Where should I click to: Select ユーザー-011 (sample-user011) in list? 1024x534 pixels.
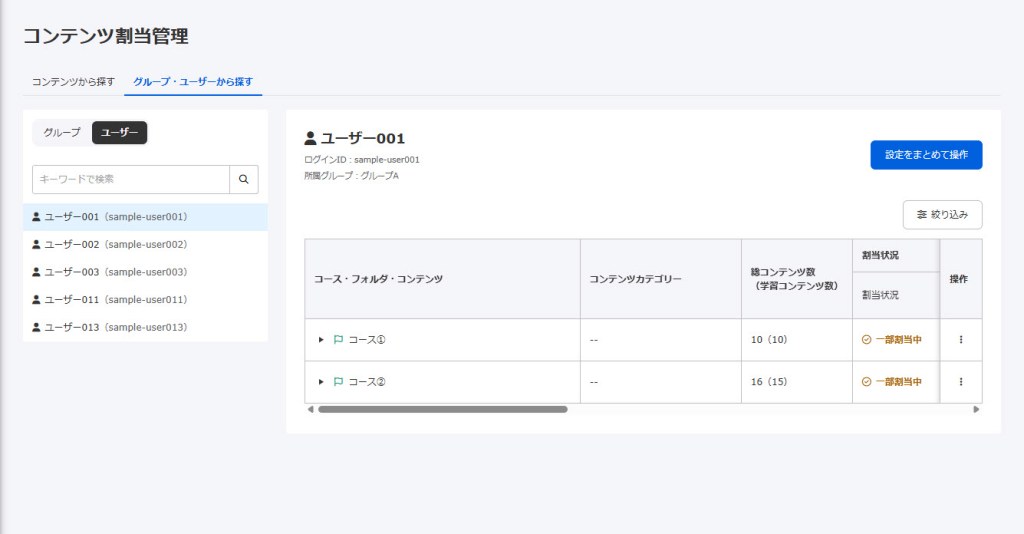145,300
